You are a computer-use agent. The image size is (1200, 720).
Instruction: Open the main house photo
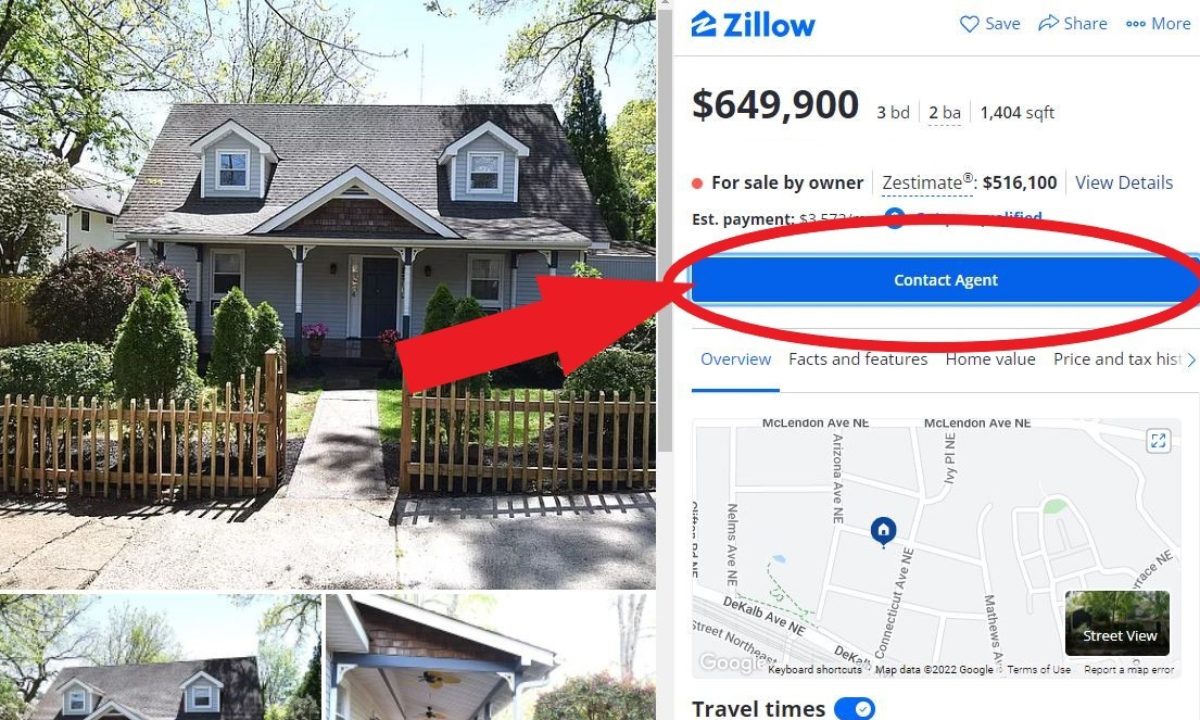tap(328, 295)
